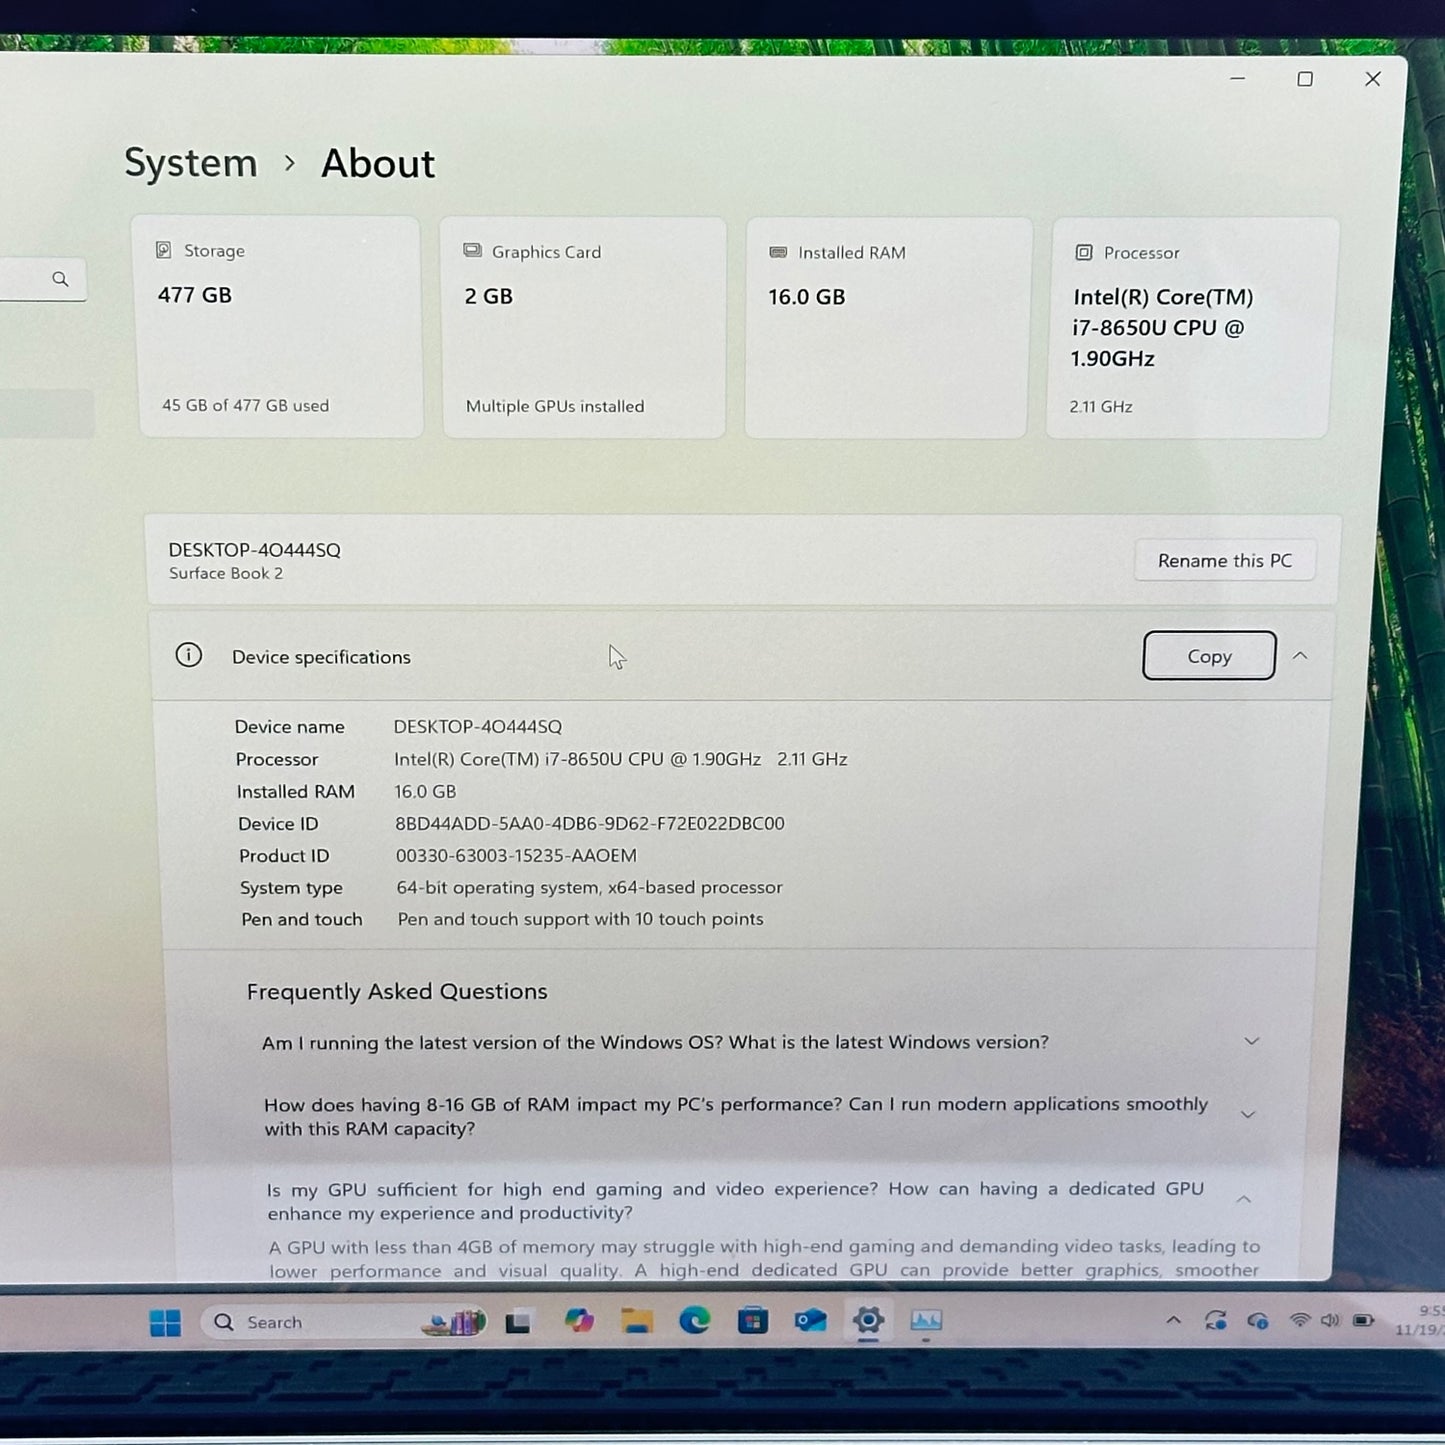Open Outlook from the taskbar
1445x1445 pixels.
pos(810,1322)
